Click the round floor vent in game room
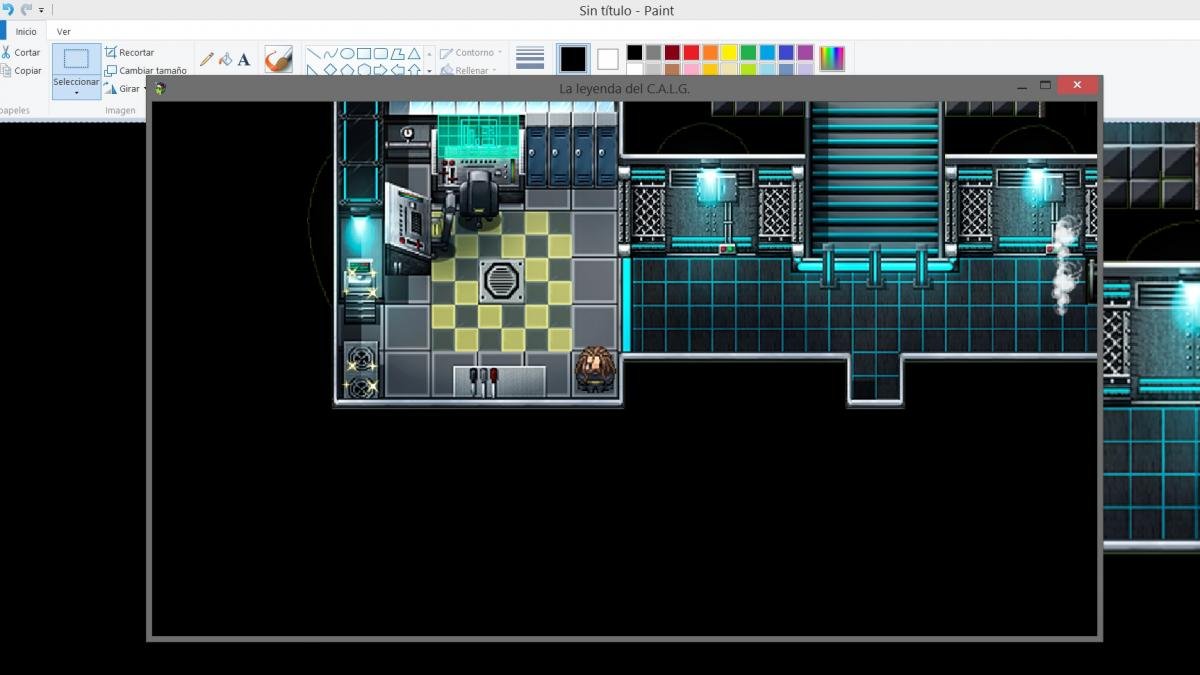The width and height of the screenshot is (1200, 675). click(x=502, y=281)
